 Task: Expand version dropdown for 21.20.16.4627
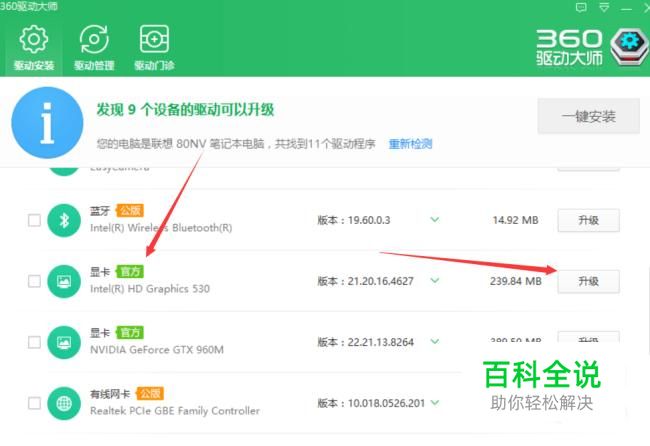(434, 281)
